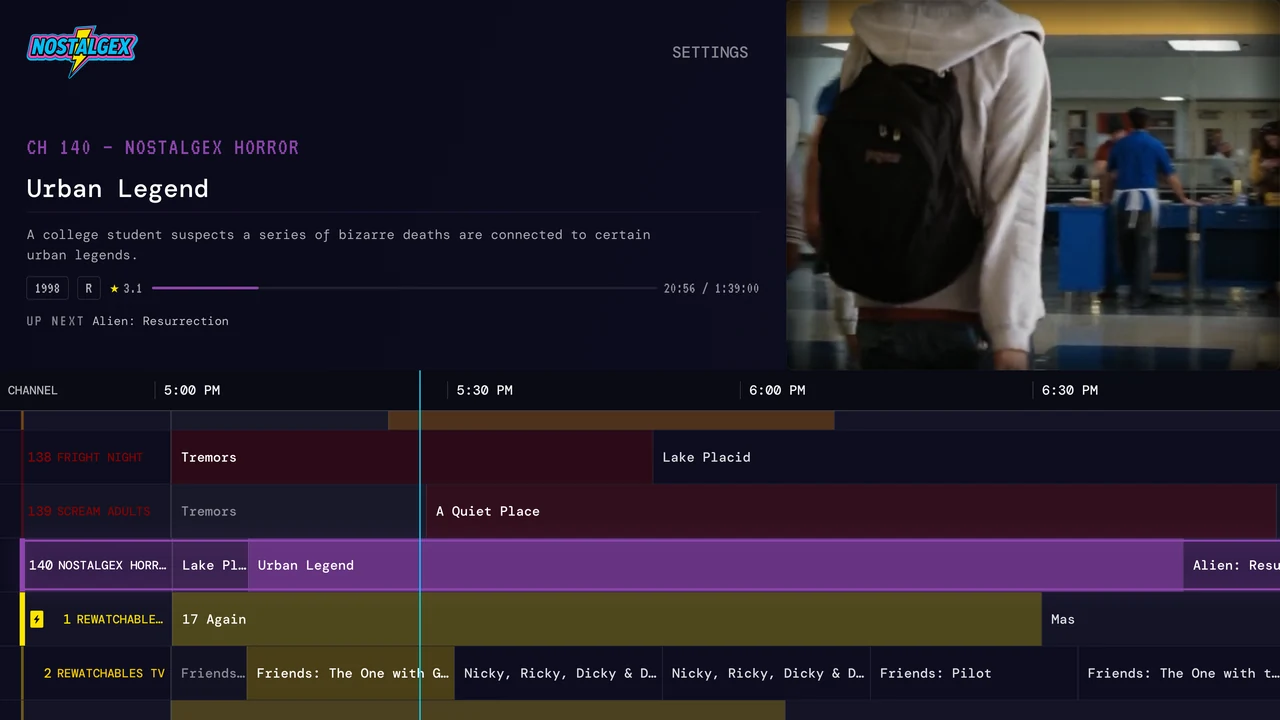Screen dimensions: 1280x720
Task: Open Friends: The One with t... episode
Action: (x=1179, y=673)
